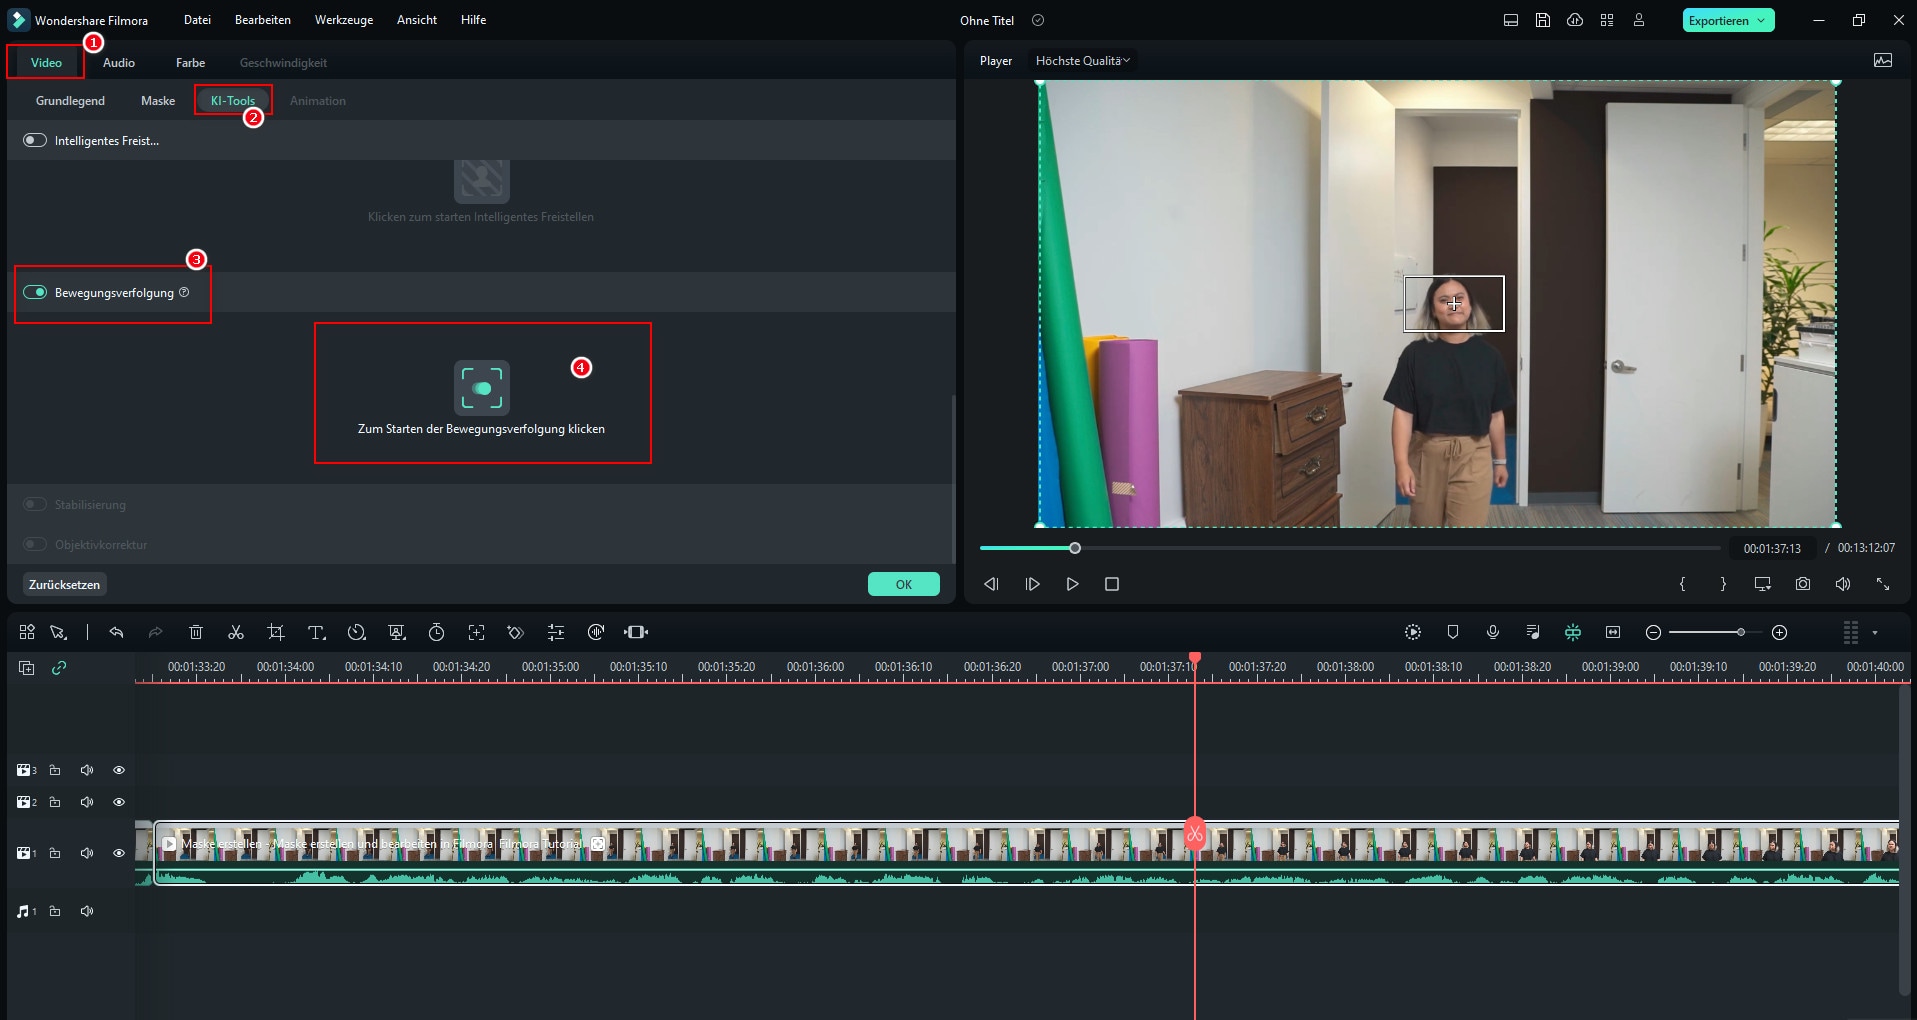Take a snapshot with camera icon
The height and width of the screenshot is (1020, 1917).
[x=1803, y=584]
